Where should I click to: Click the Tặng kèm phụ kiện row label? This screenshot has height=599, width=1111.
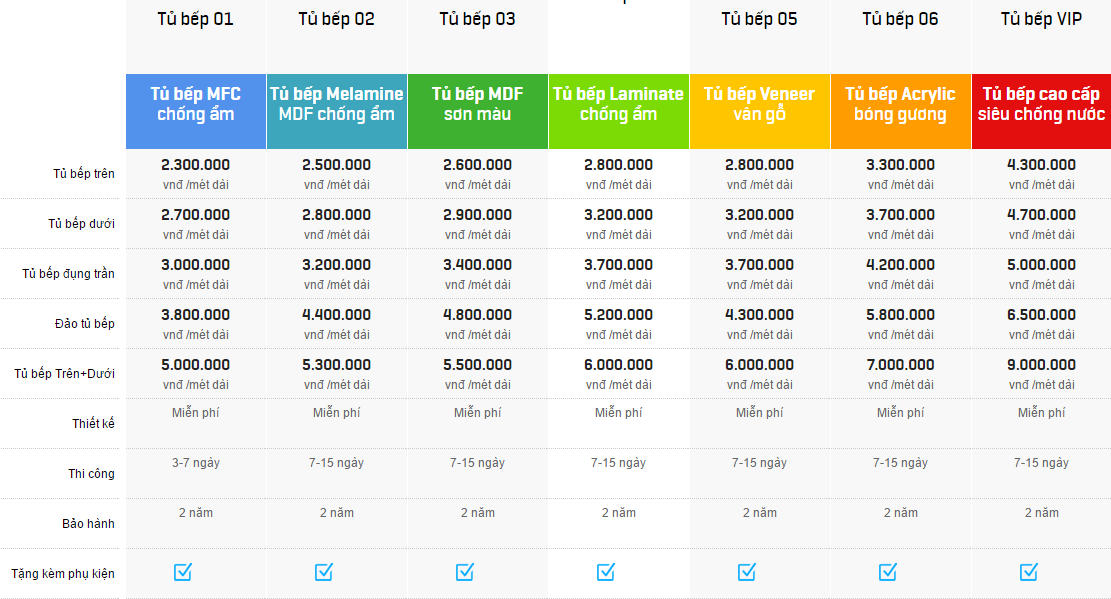(x=62, y=573)
